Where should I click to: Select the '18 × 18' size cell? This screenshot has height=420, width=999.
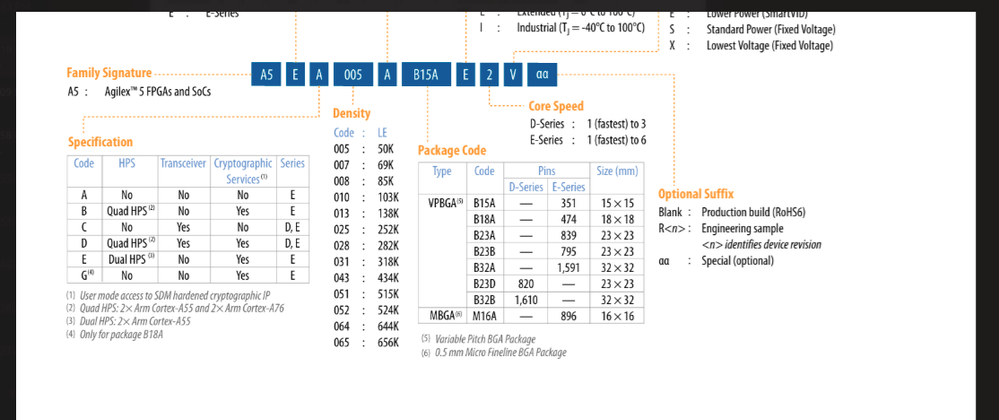click(617, 219)
